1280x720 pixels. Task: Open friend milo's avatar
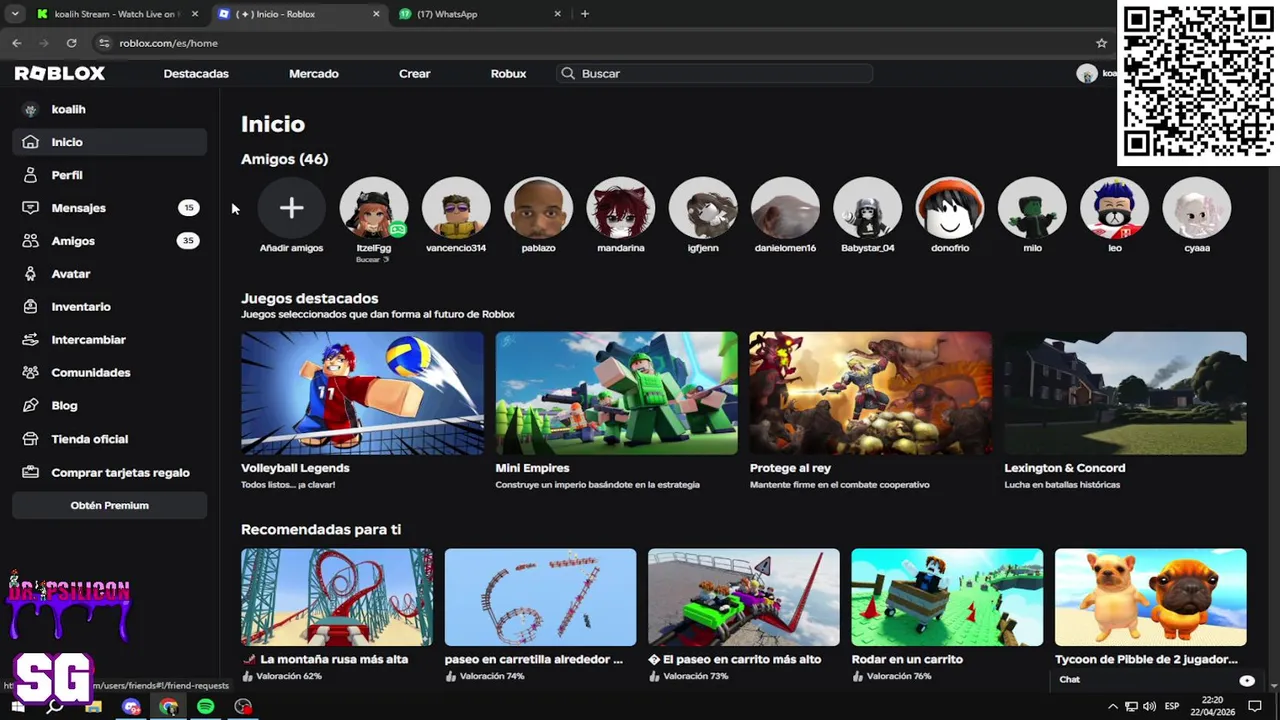1032,208
